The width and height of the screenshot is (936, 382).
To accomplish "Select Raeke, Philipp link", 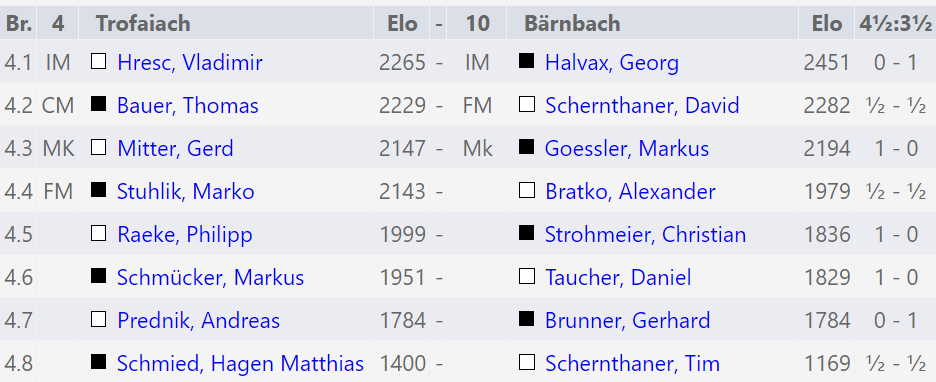I will click(184, 235).
